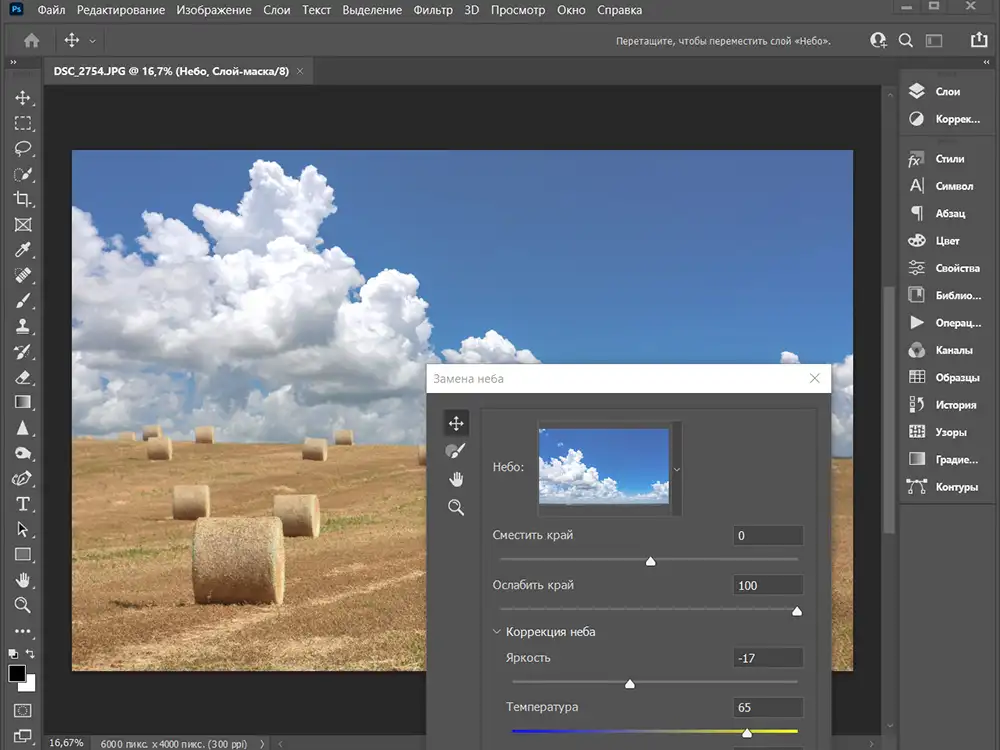Open the Выделение menu
1000x750 pixels.
click(372, 10)
